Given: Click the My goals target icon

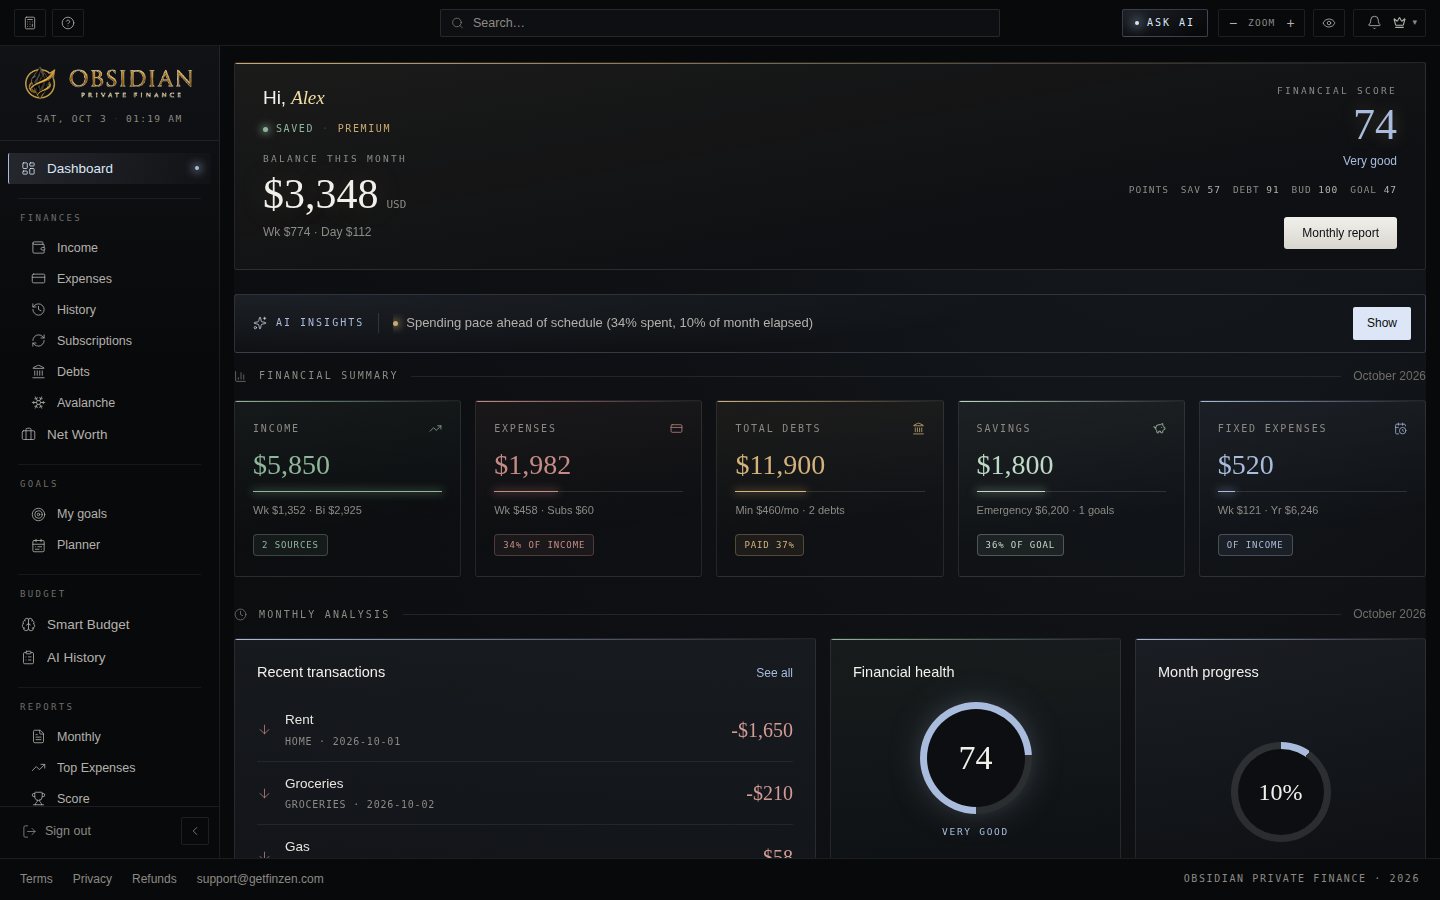Looking at the screenshot, I should pos(38,514).
